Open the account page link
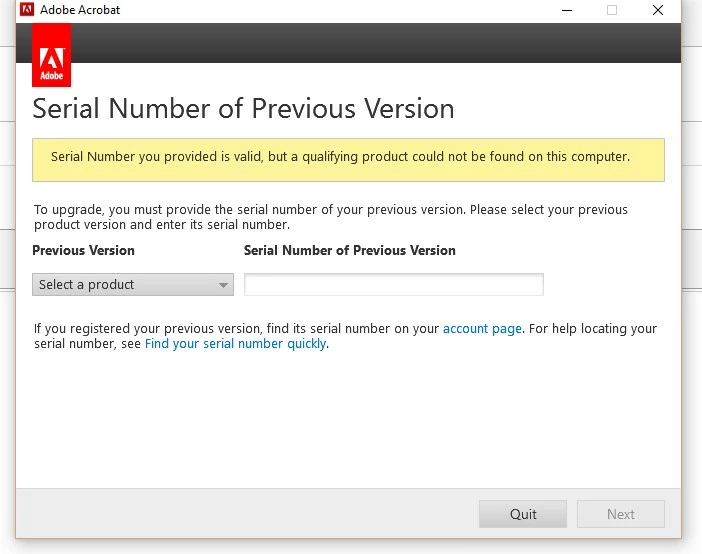The height and width of the screenshot is (554, 702). coord(482,329)
